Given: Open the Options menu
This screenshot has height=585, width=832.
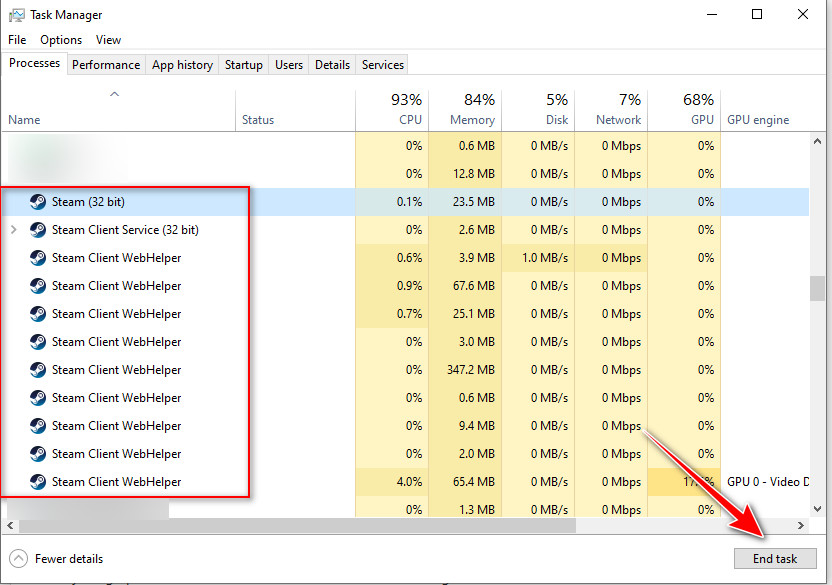Looking at the screenshot, I should (61, 40).
